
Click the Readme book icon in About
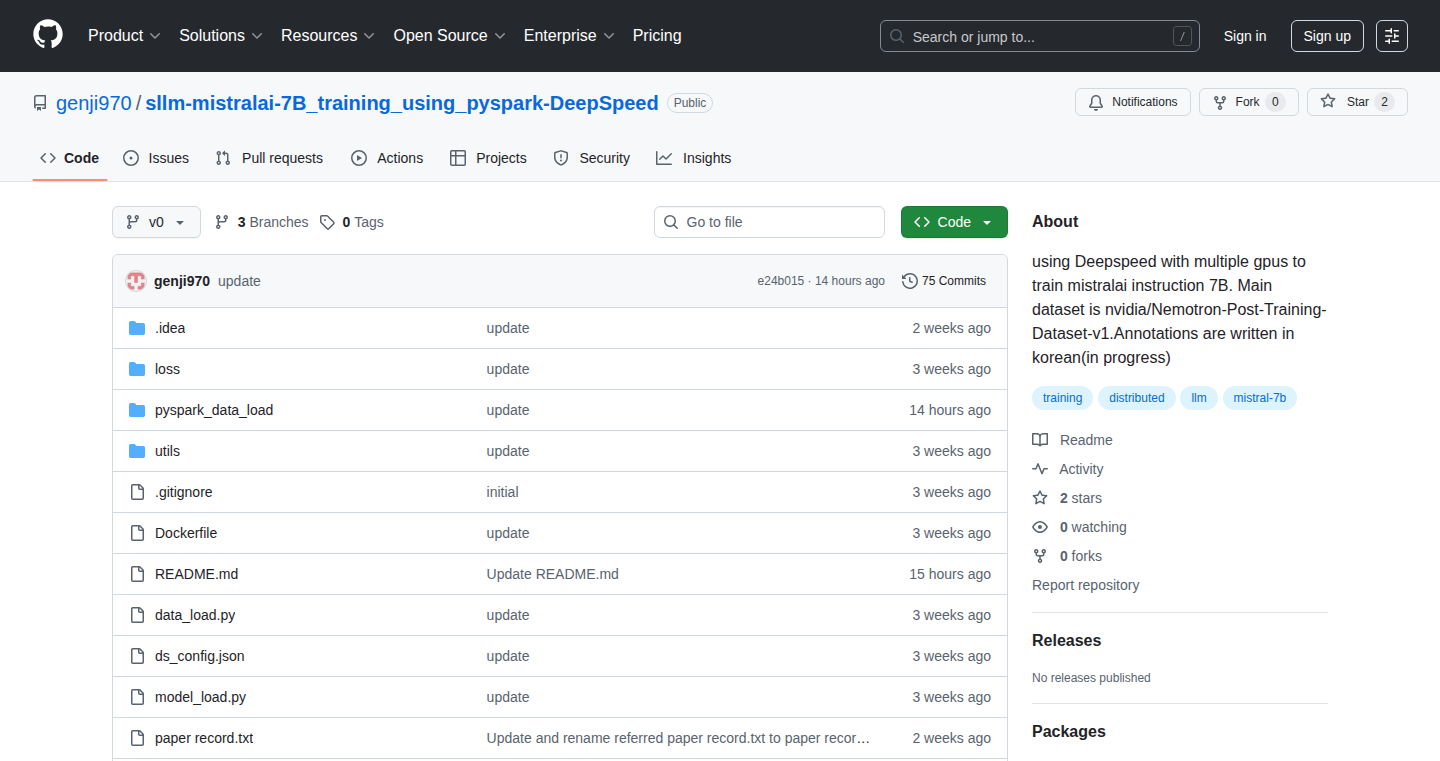tap(1040, 440)
